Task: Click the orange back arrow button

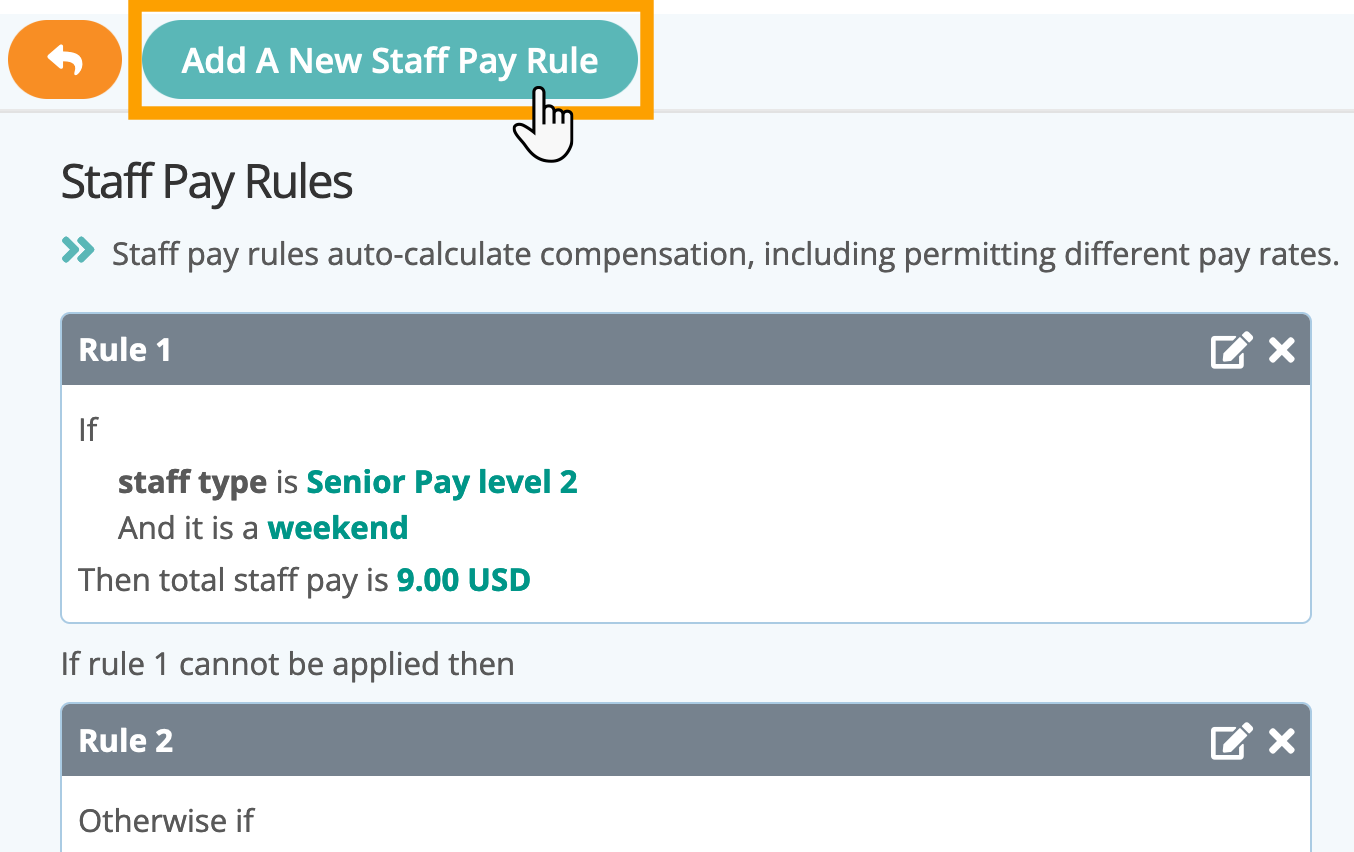Action: click(65, 60)
